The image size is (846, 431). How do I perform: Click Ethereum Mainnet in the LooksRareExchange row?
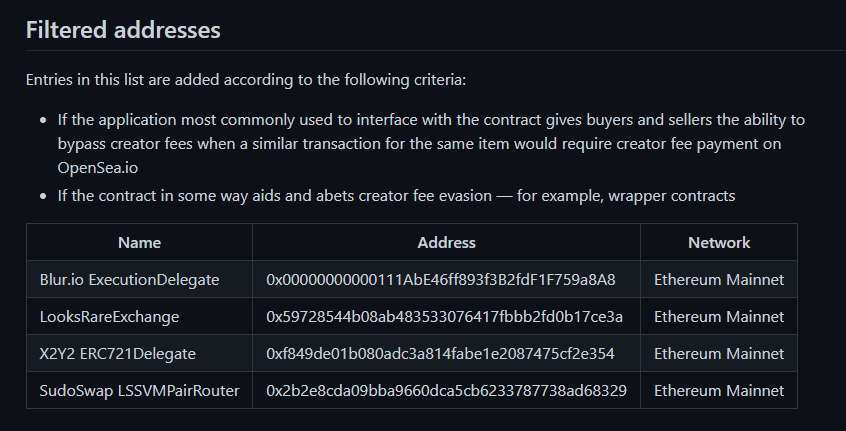[719, 316]
